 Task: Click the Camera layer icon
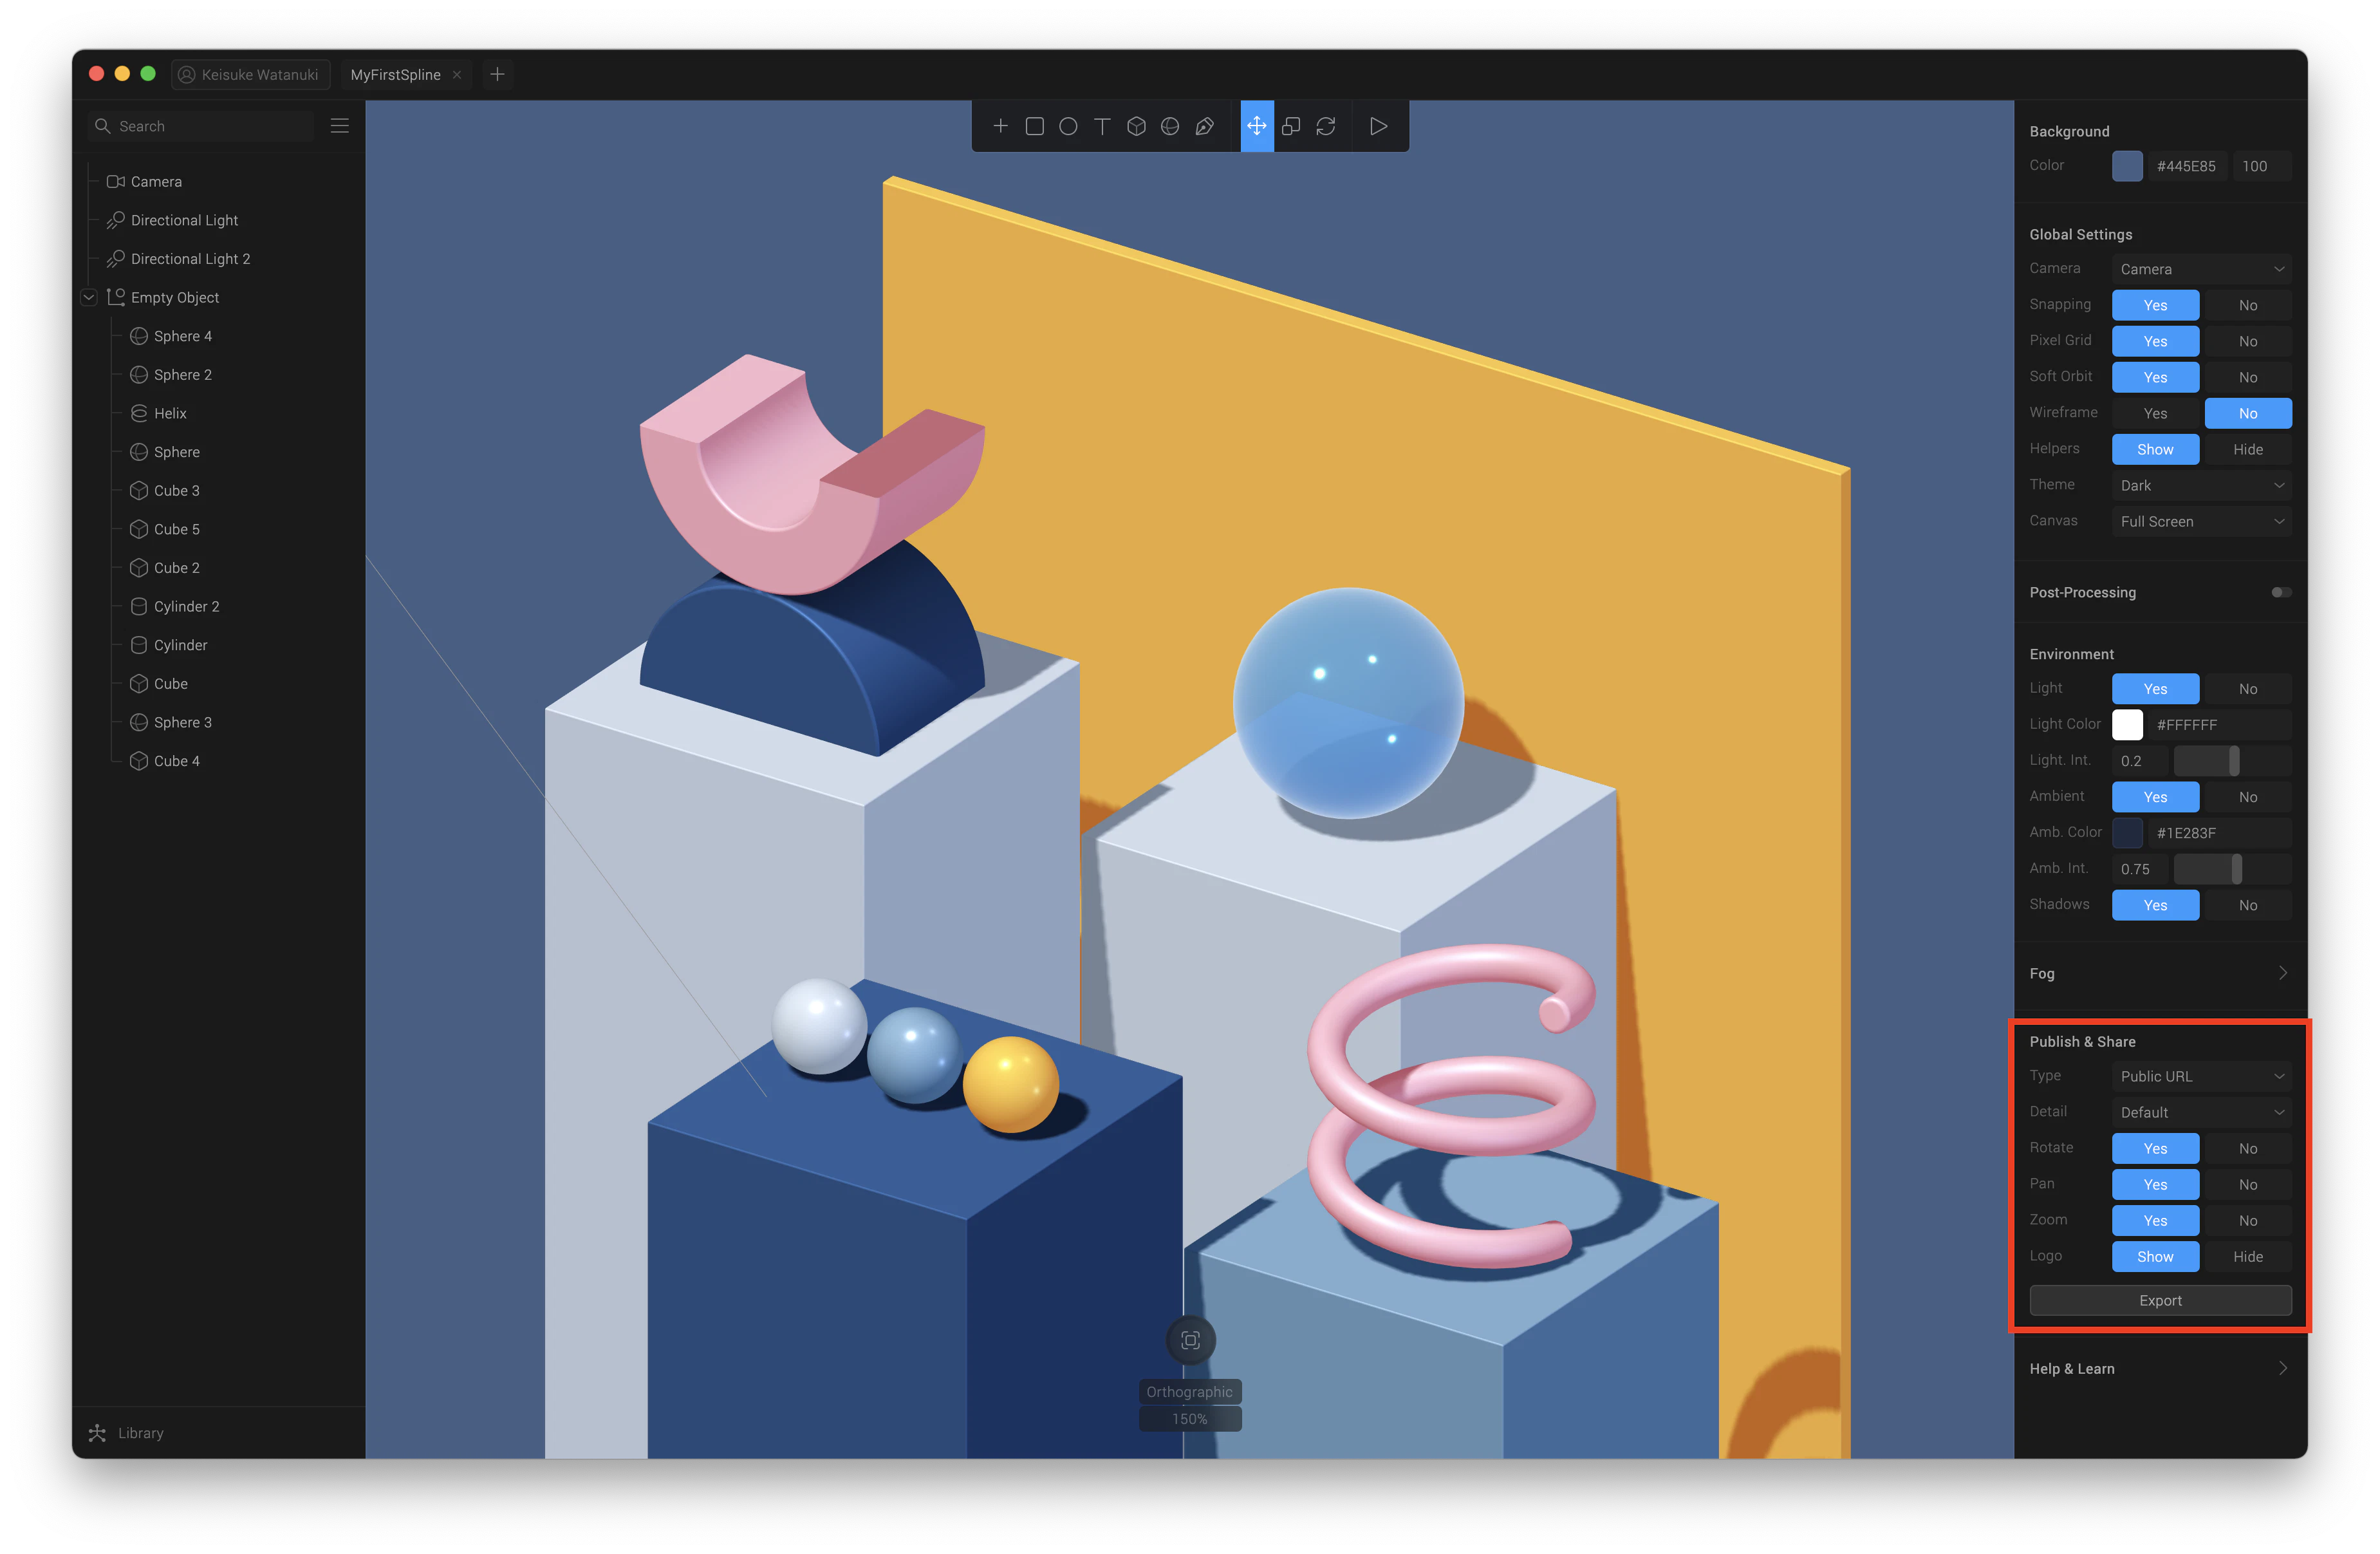pos(116,182)
